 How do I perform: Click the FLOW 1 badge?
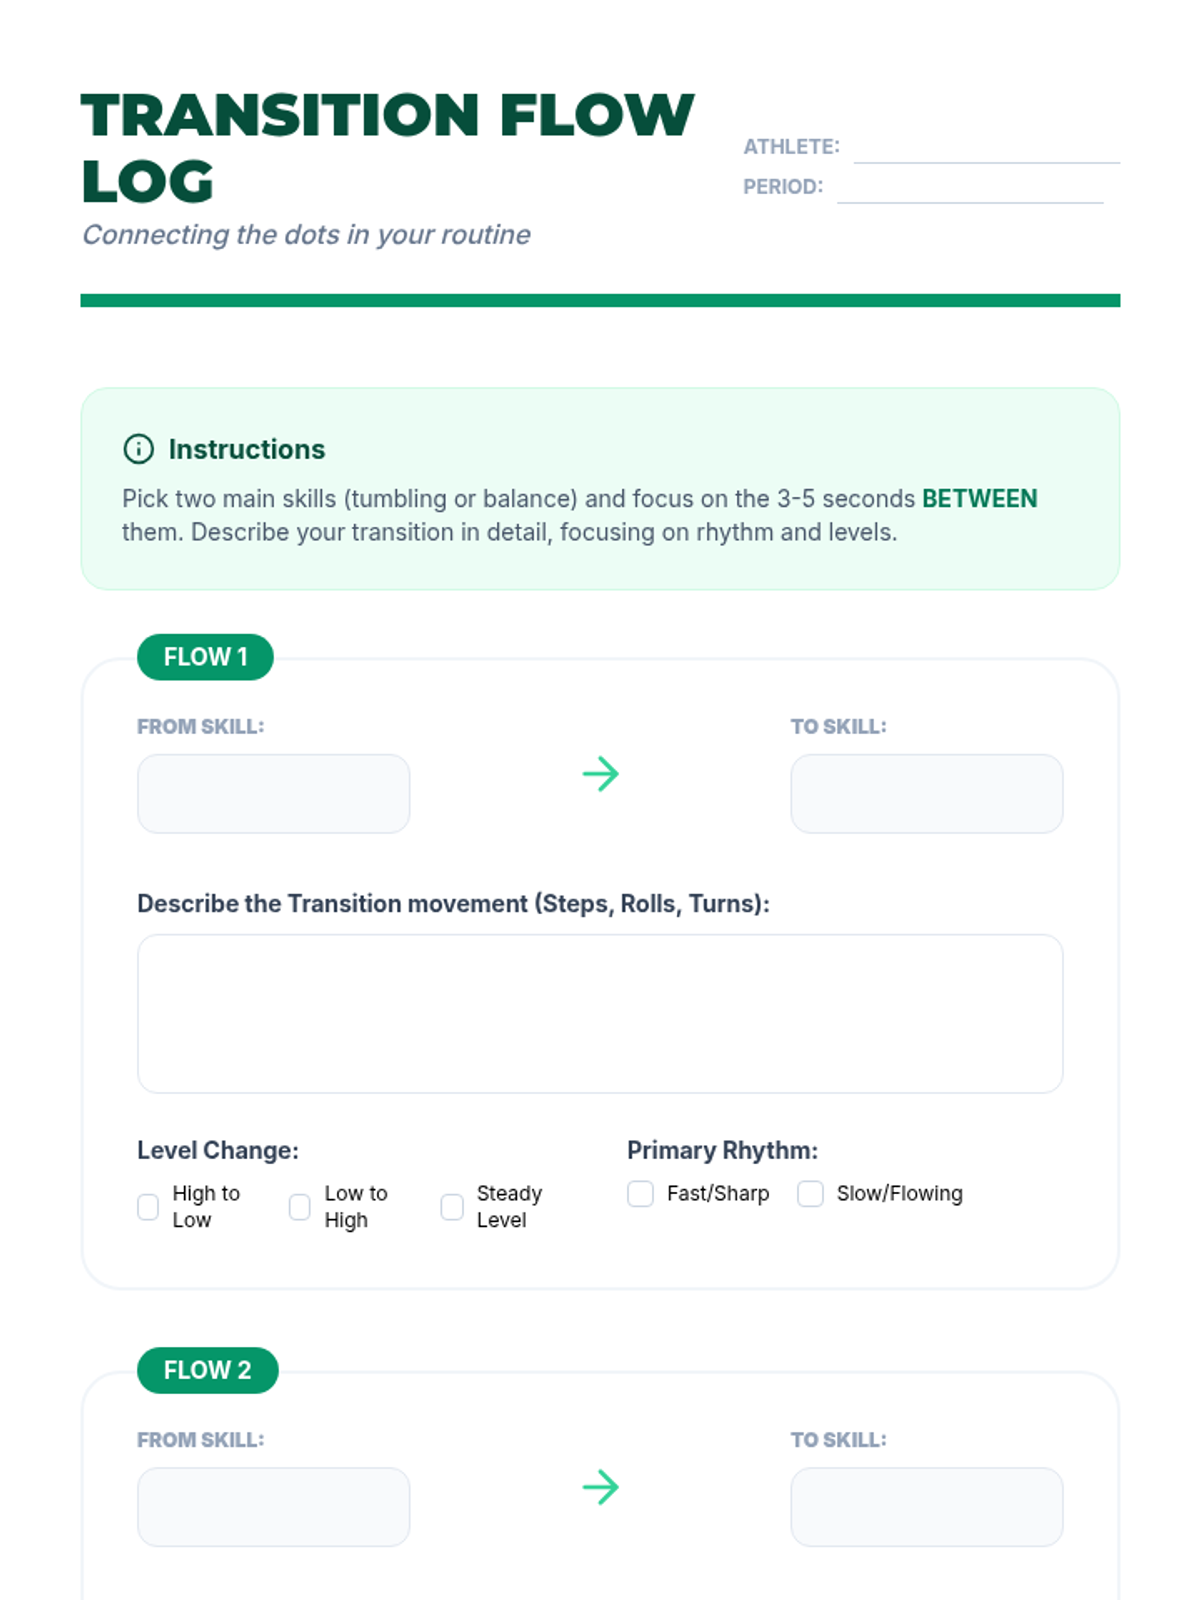click(205, 657)
